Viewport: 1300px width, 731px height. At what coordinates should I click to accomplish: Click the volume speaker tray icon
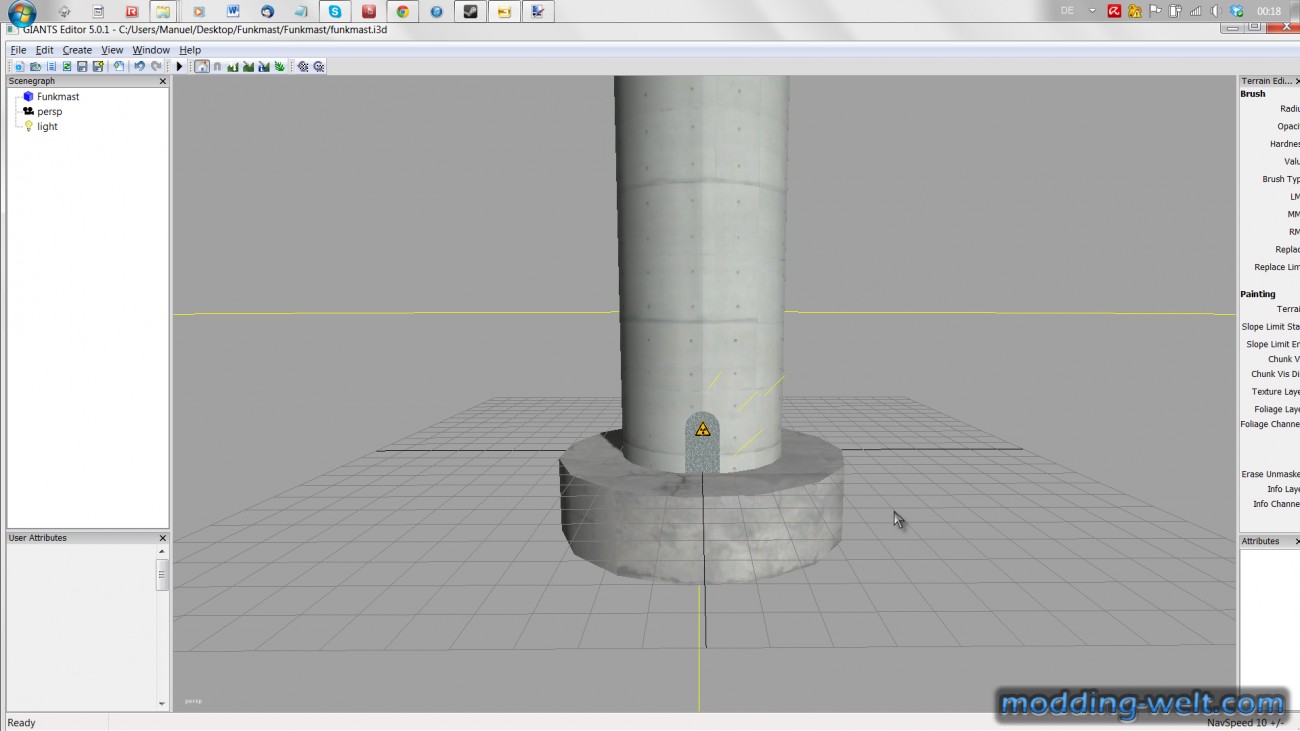[1215, 11]
